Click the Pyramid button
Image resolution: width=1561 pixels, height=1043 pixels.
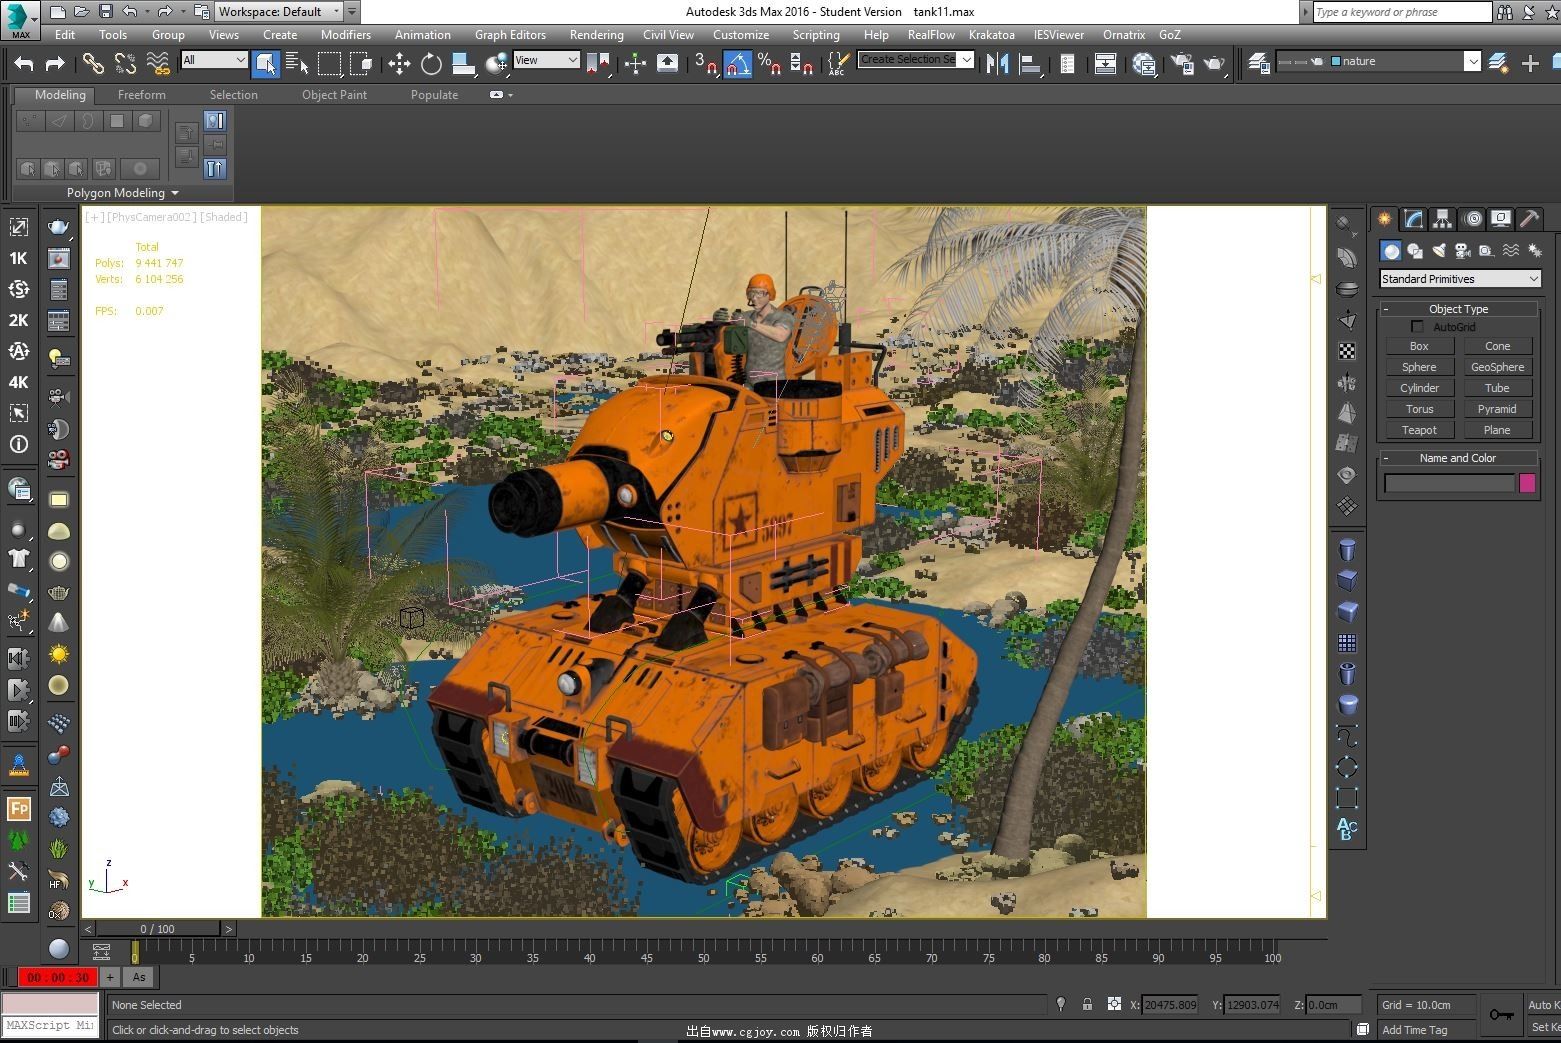point(1497,409)
